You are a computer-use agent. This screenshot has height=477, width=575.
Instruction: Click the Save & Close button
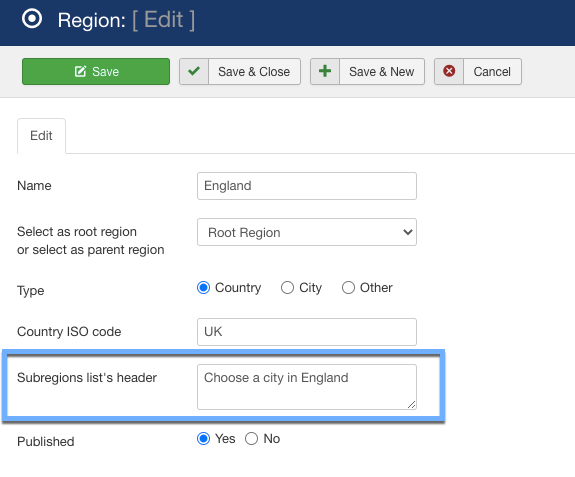[240, 71]
